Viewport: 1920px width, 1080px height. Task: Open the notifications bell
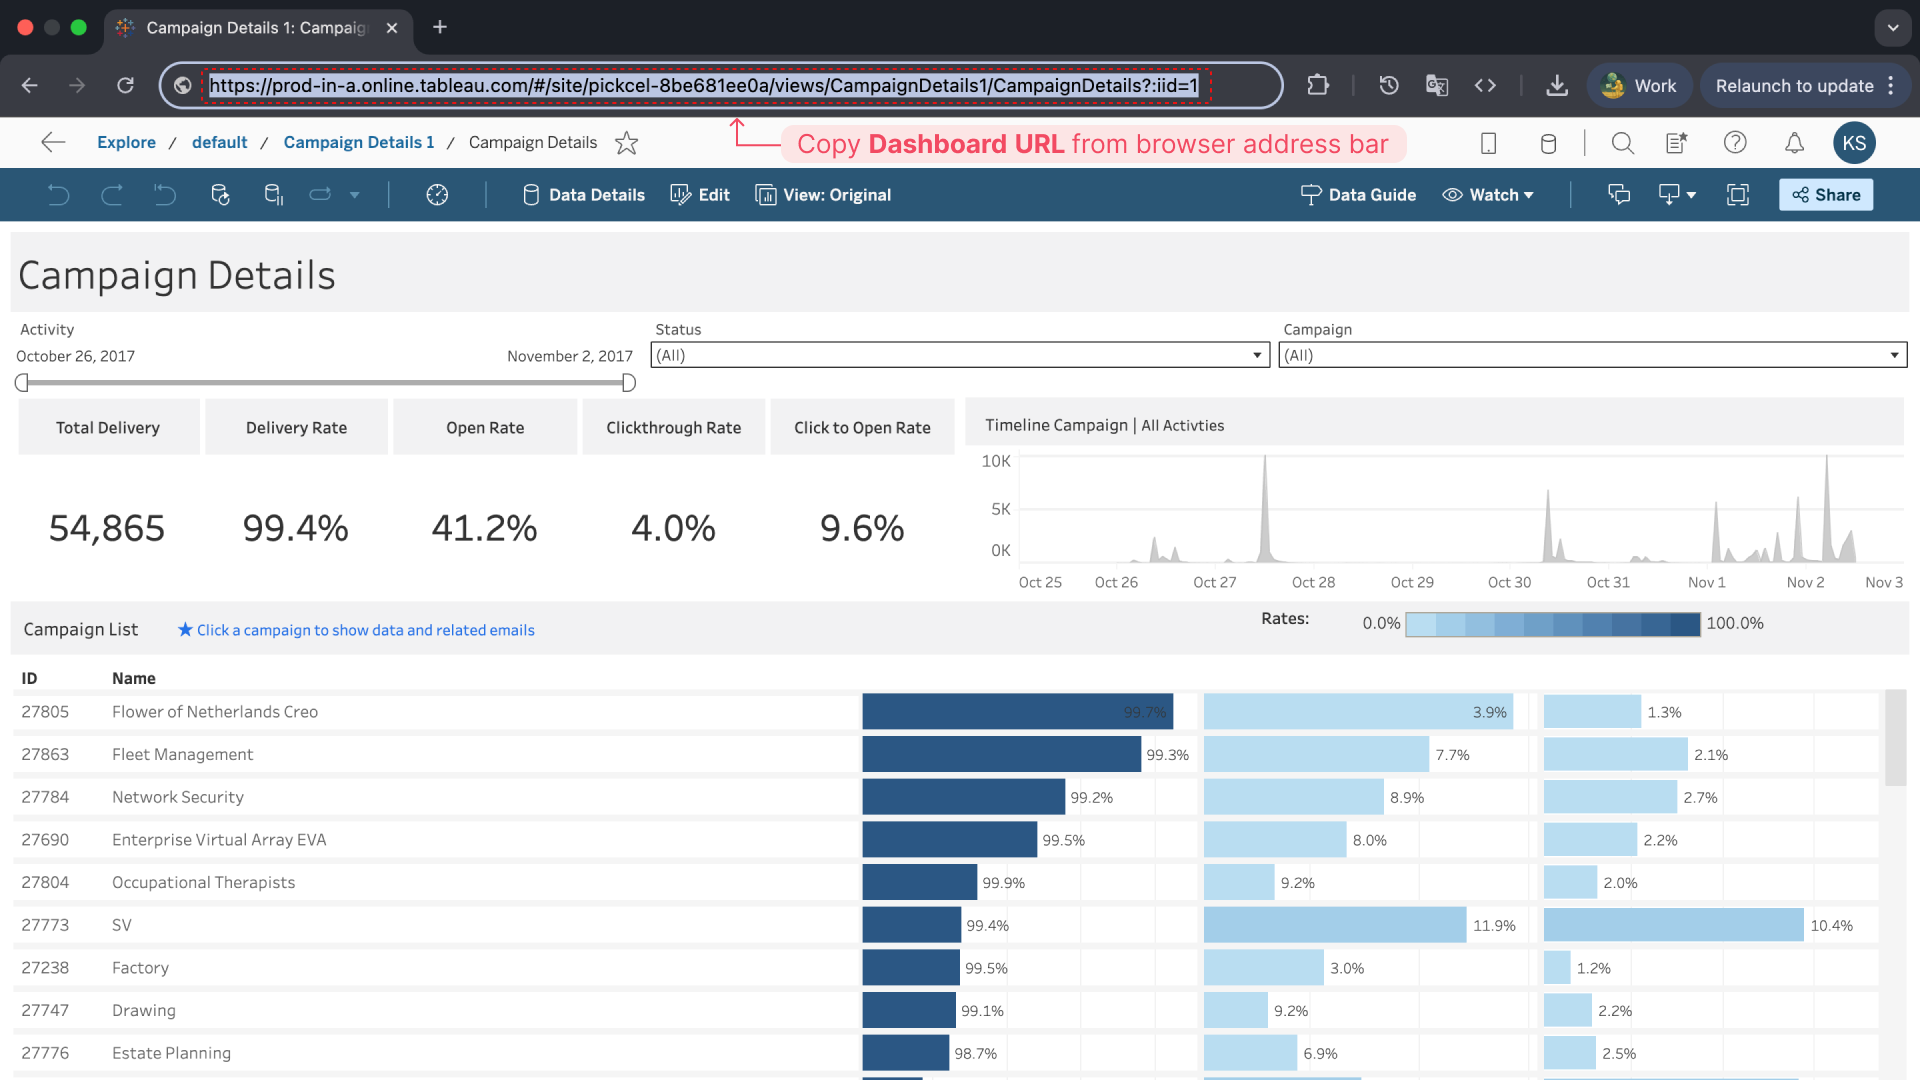coord(1795,143)
